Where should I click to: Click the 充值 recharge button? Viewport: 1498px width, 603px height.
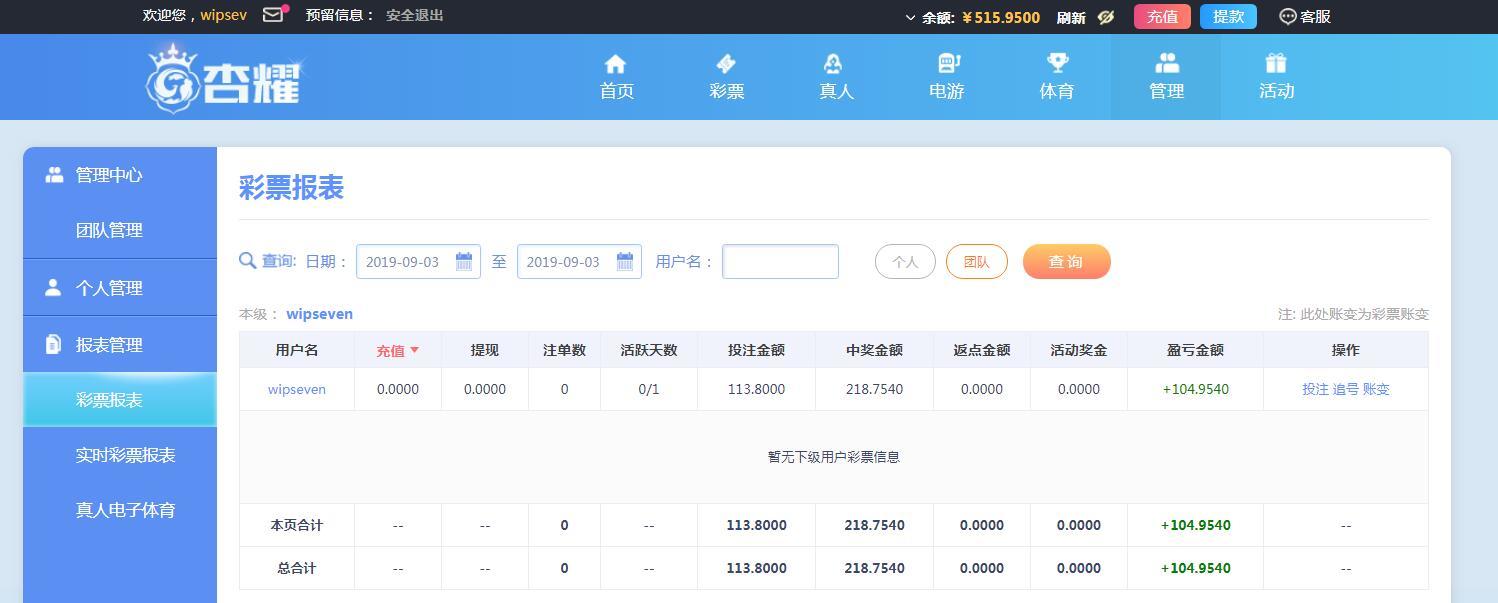(1162, 17)
